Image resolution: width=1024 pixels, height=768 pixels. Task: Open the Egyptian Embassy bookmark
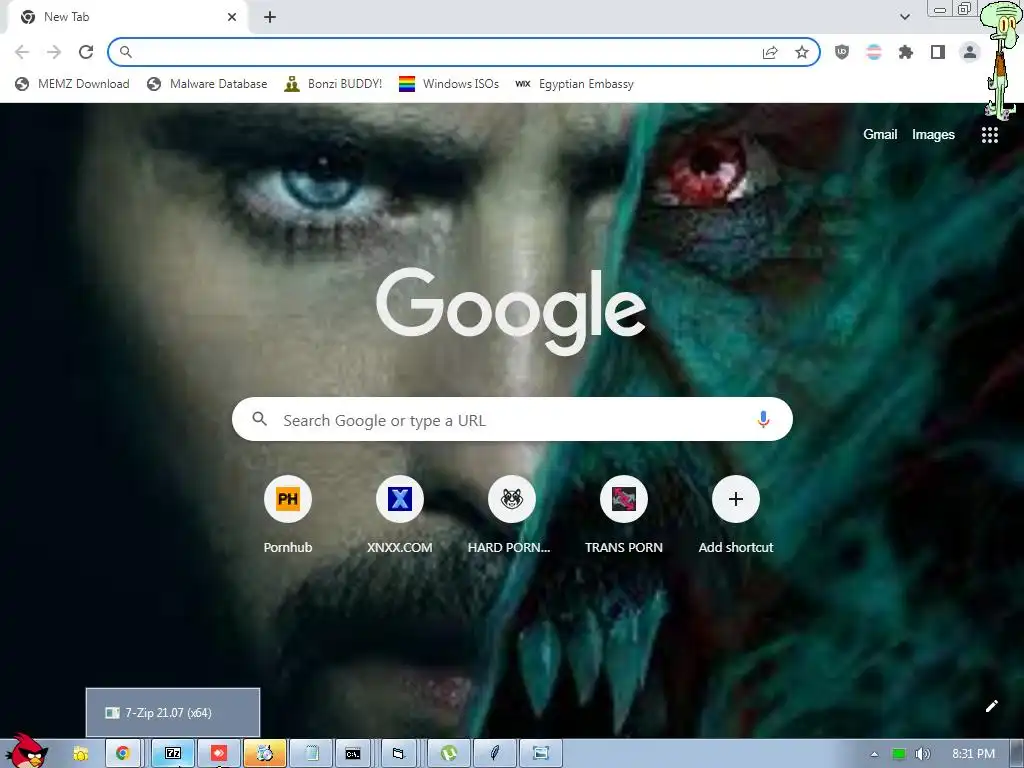click(574, 84)
